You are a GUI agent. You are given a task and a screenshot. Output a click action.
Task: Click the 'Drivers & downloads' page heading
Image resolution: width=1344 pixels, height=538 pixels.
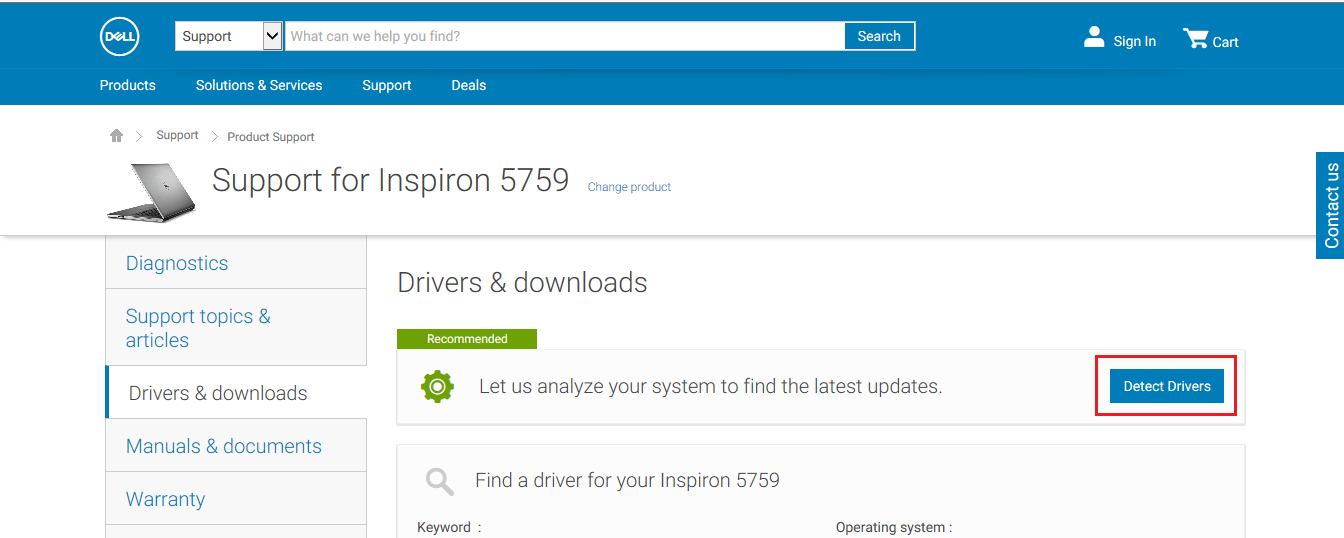tap(522, 283)
